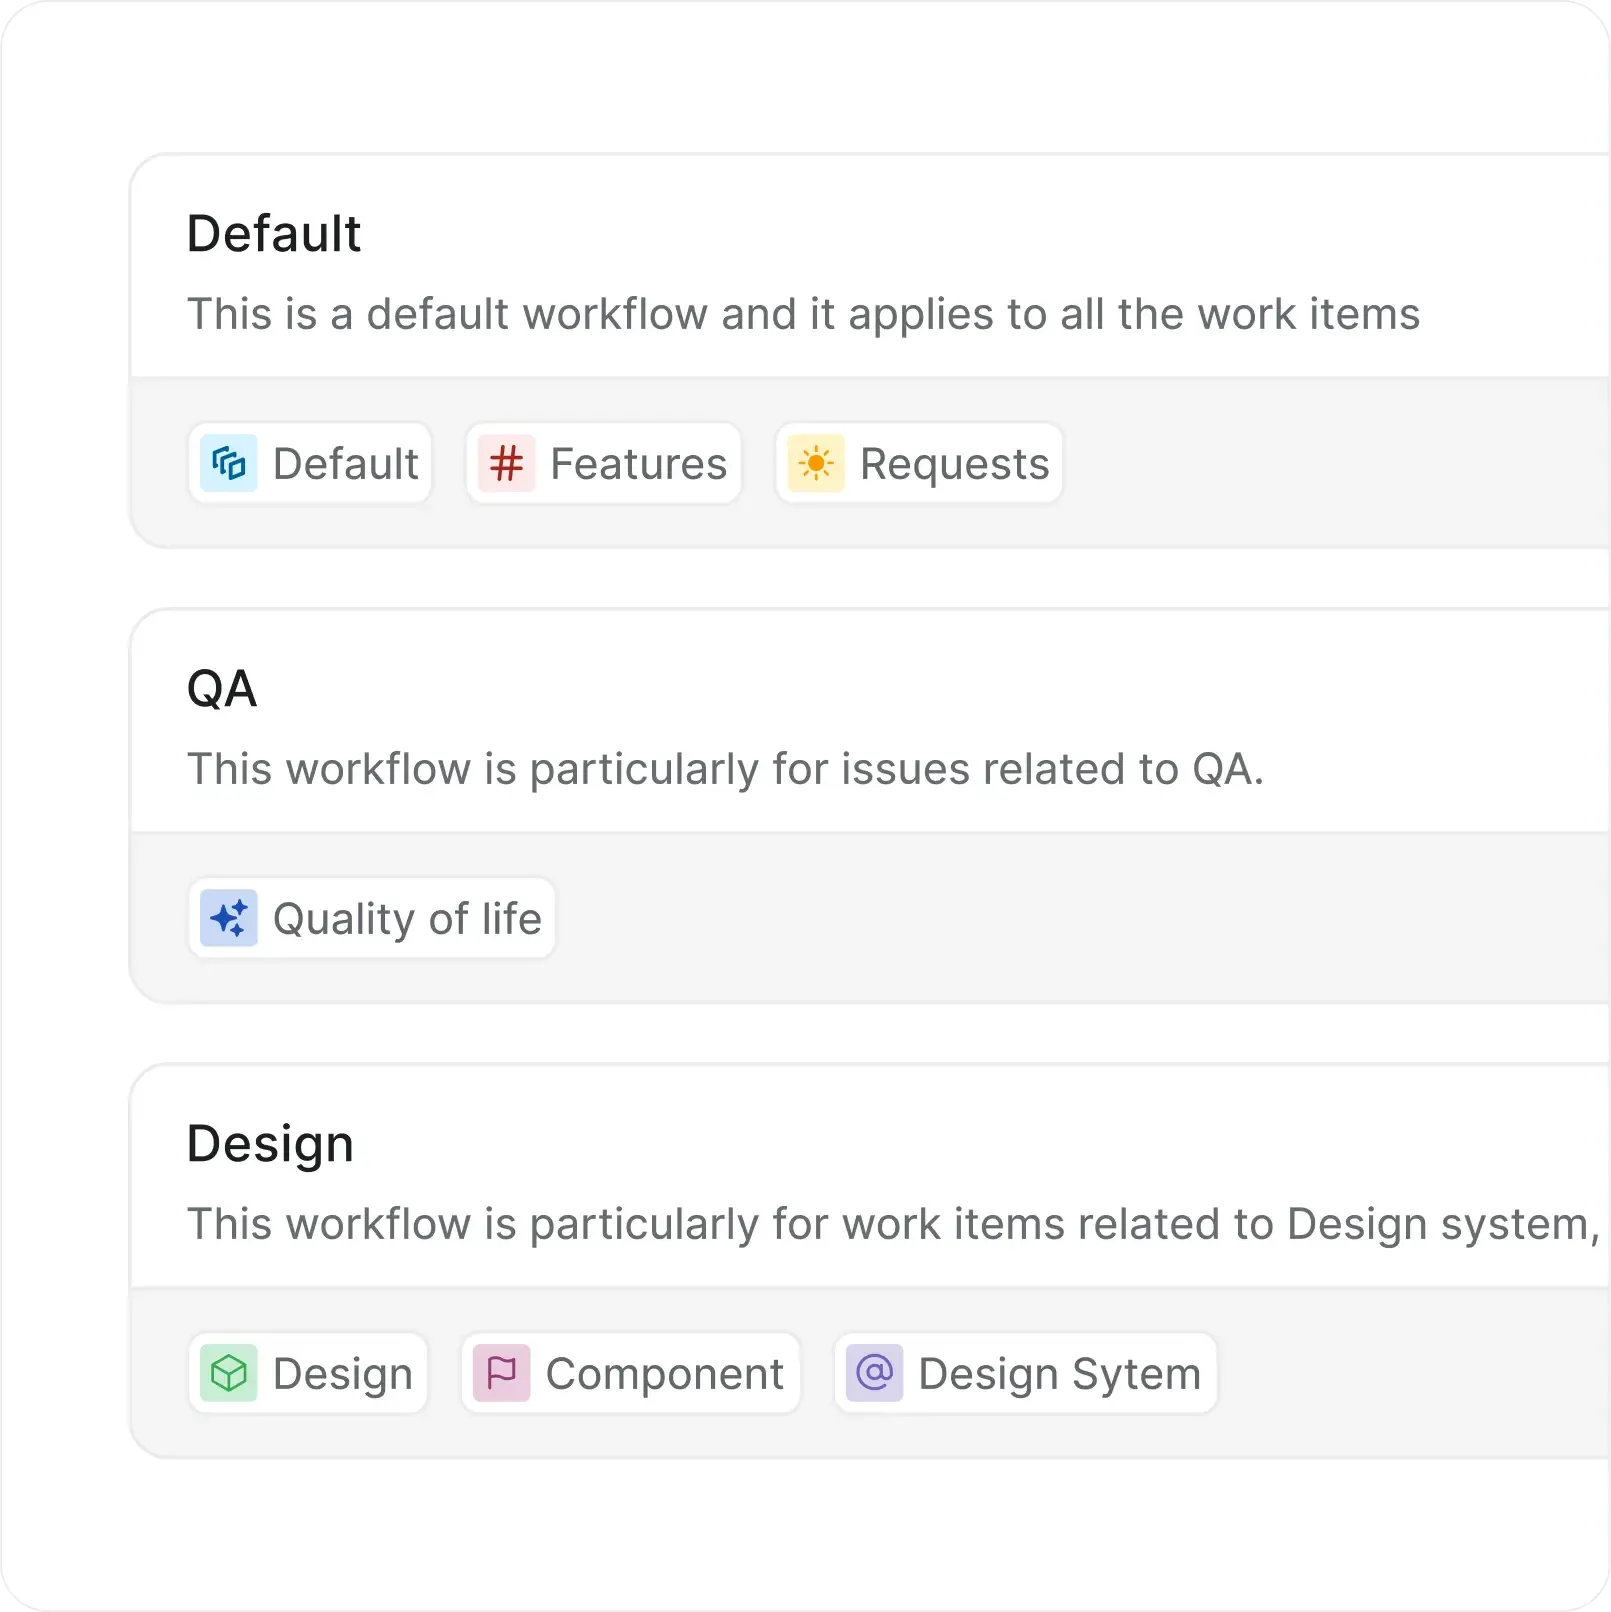Click the QA workflow title
This screenshot has width=1611, height=1612.
coord(222,689)
